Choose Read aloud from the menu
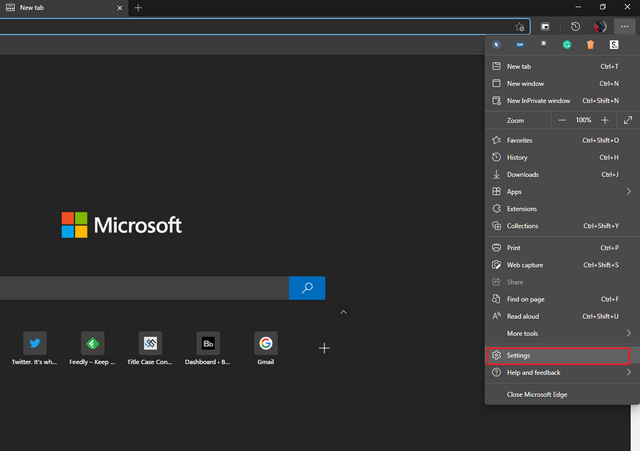Screen dimensions: 640x451 coord(562,316)
